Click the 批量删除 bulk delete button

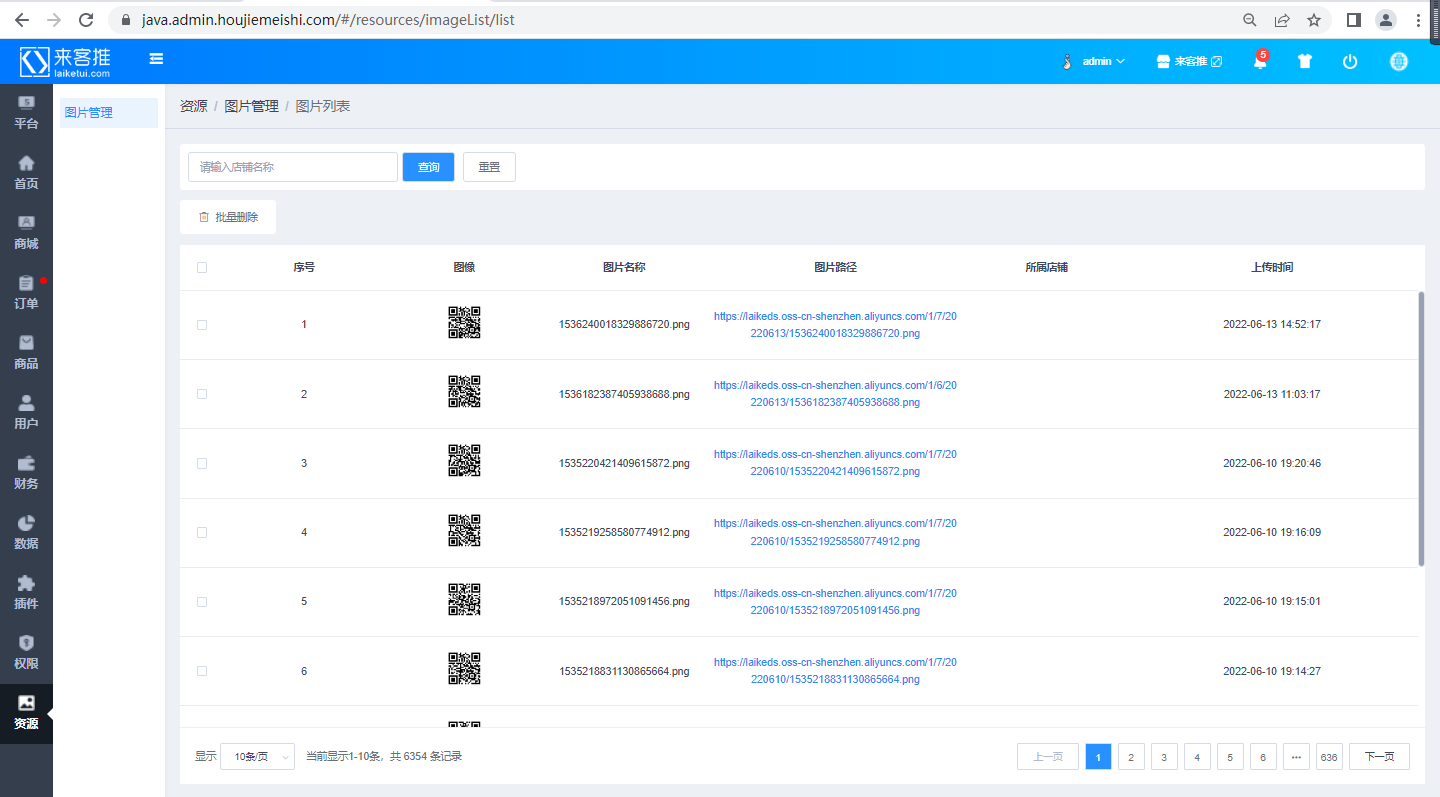pyautogui.click(x=228, y=217)
